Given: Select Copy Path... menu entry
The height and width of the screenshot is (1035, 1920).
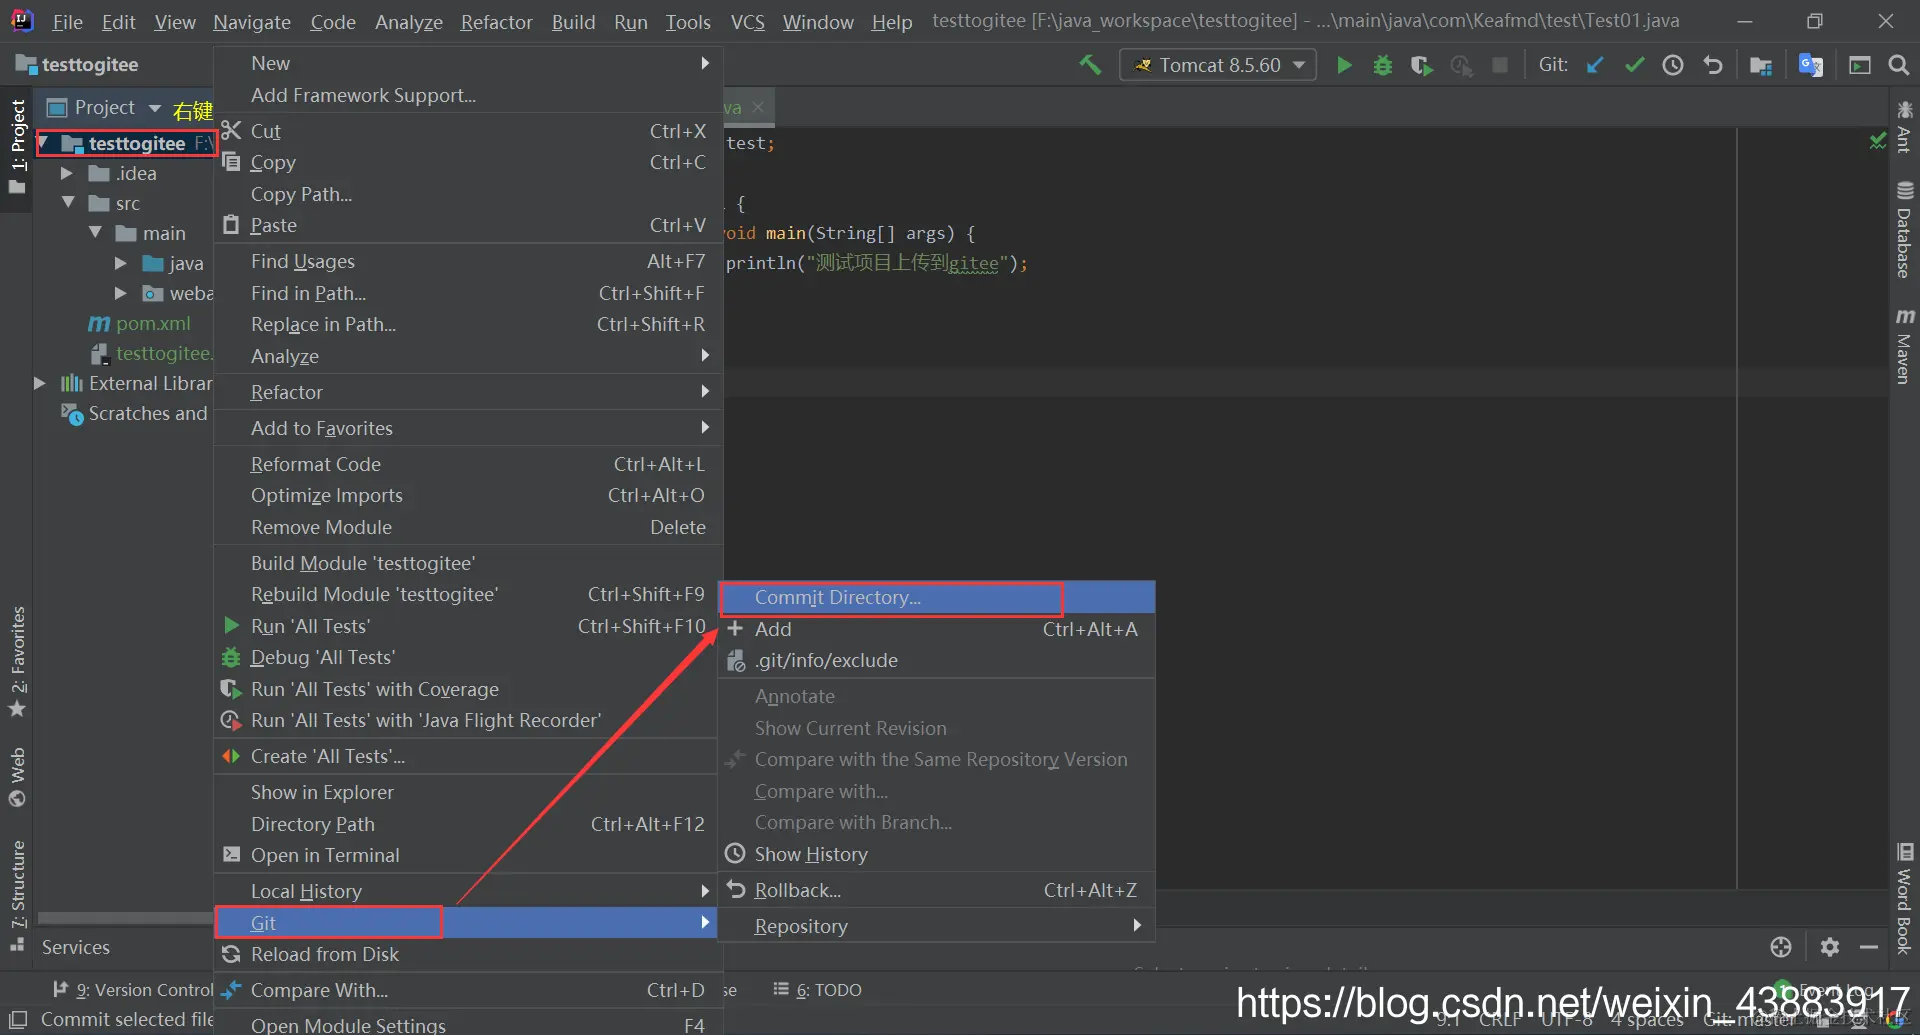Looking at the screenshot, I should click(x=468, y=194).
